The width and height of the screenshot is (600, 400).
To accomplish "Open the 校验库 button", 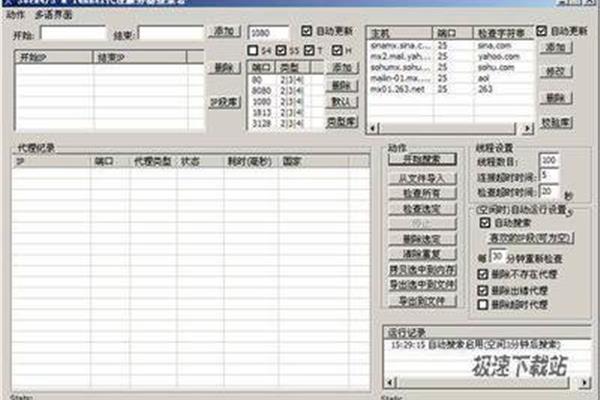I will (556, 122).
